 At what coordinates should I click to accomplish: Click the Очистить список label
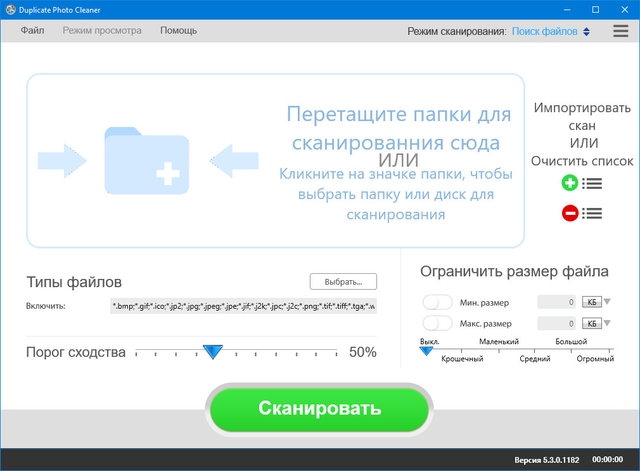click(582, 161)
